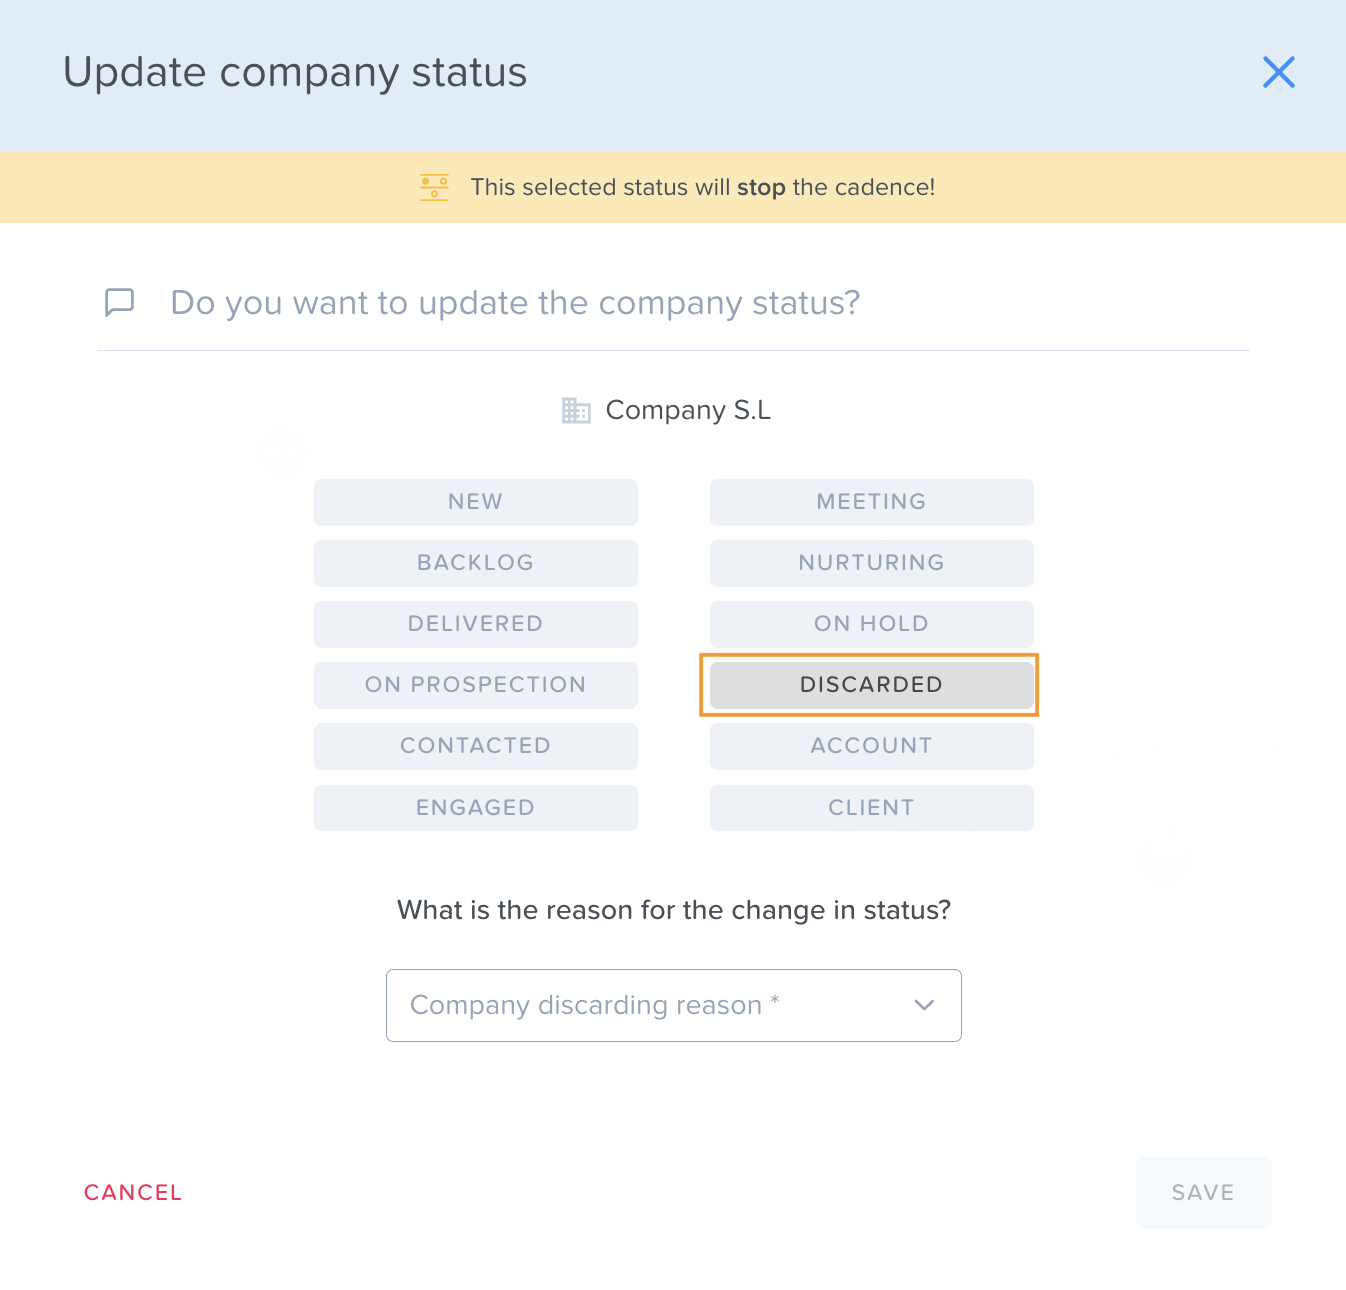
Task: Open the Company discarding reason dropdown
Action: [x=674, y=1005]
